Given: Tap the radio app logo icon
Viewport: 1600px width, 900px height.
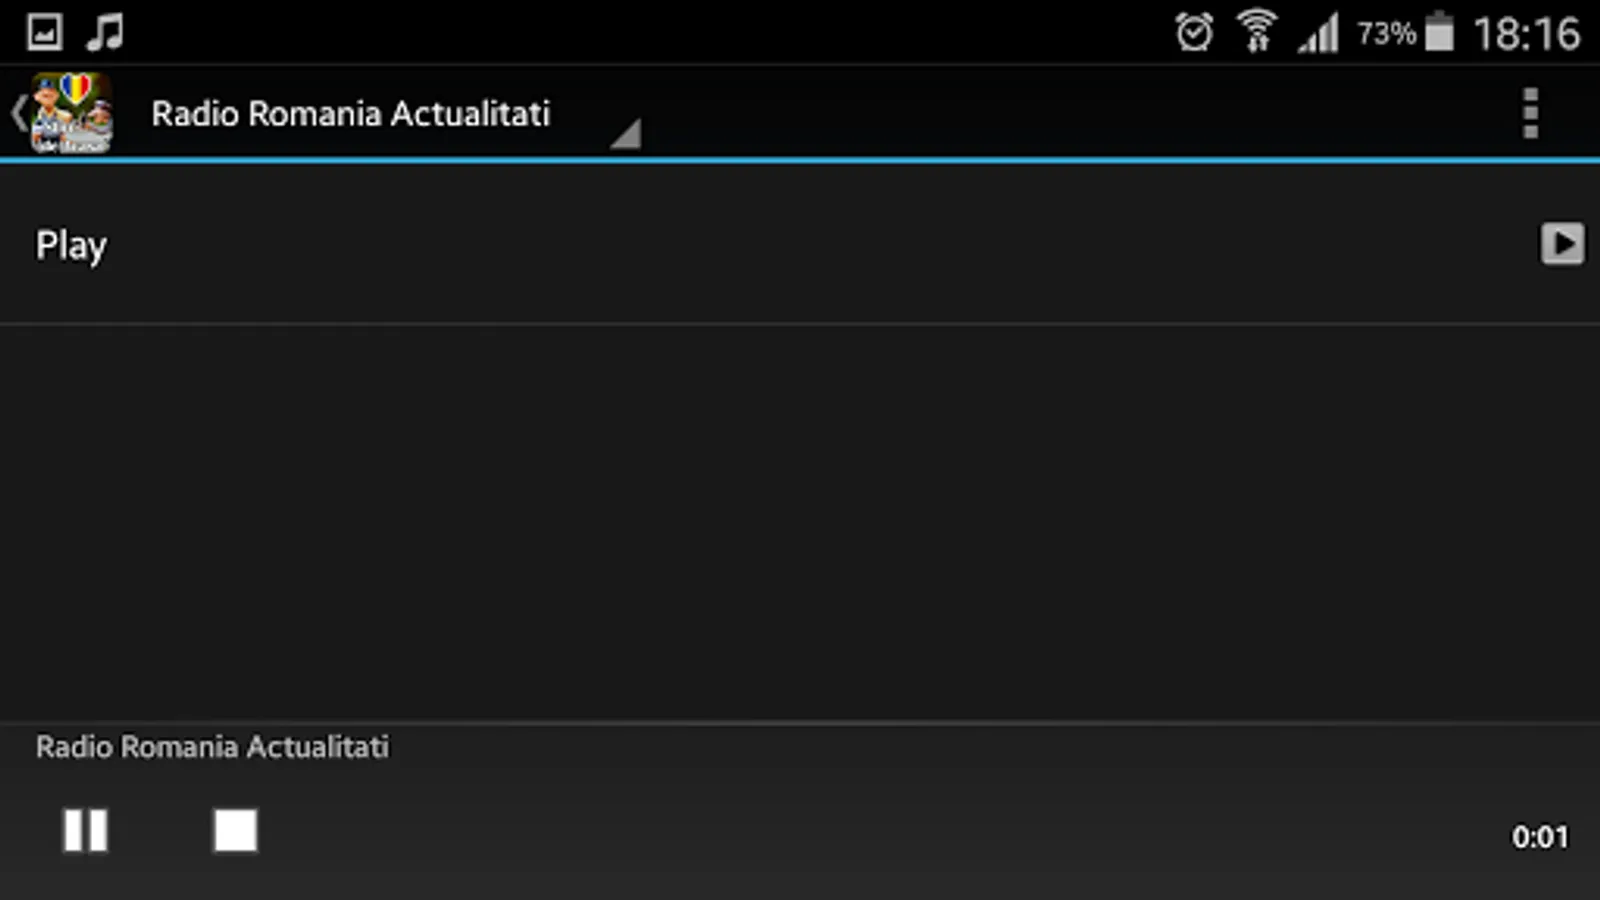Looking at the screenshot, I should (x=71, y=113).
